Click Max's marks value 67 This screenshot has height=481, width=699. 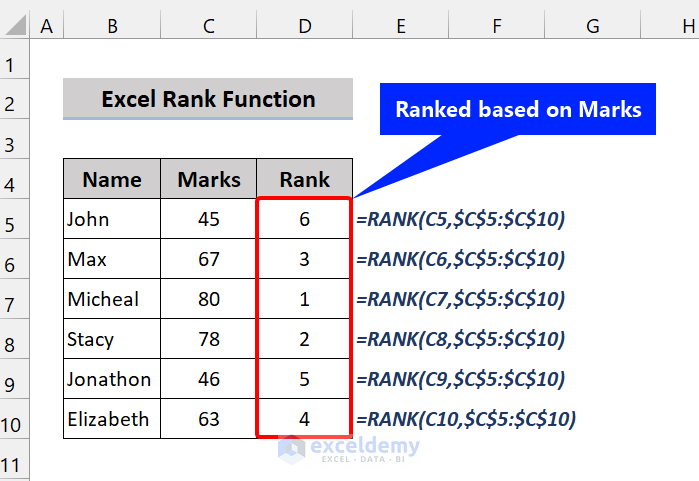point(209,259)
